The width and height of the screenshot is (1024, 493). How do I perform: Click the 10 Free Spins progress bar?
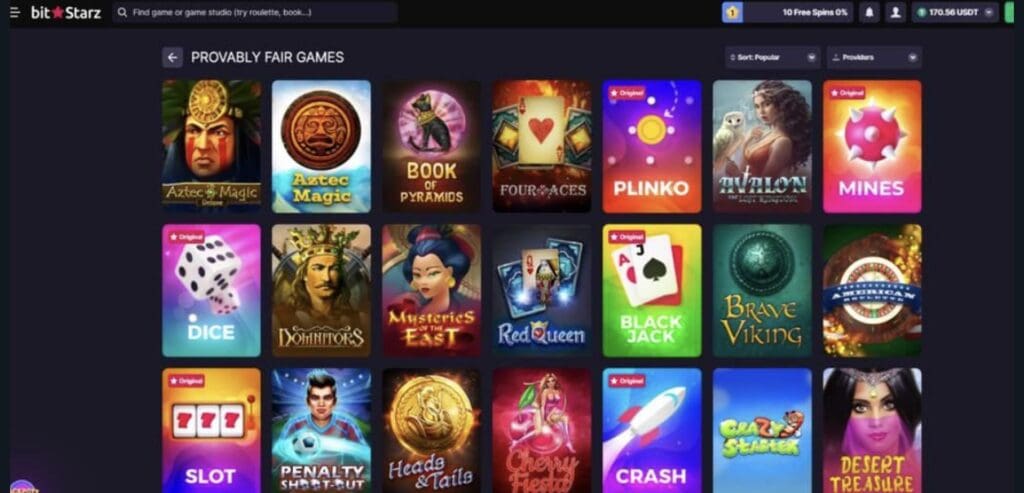[798, 12]
